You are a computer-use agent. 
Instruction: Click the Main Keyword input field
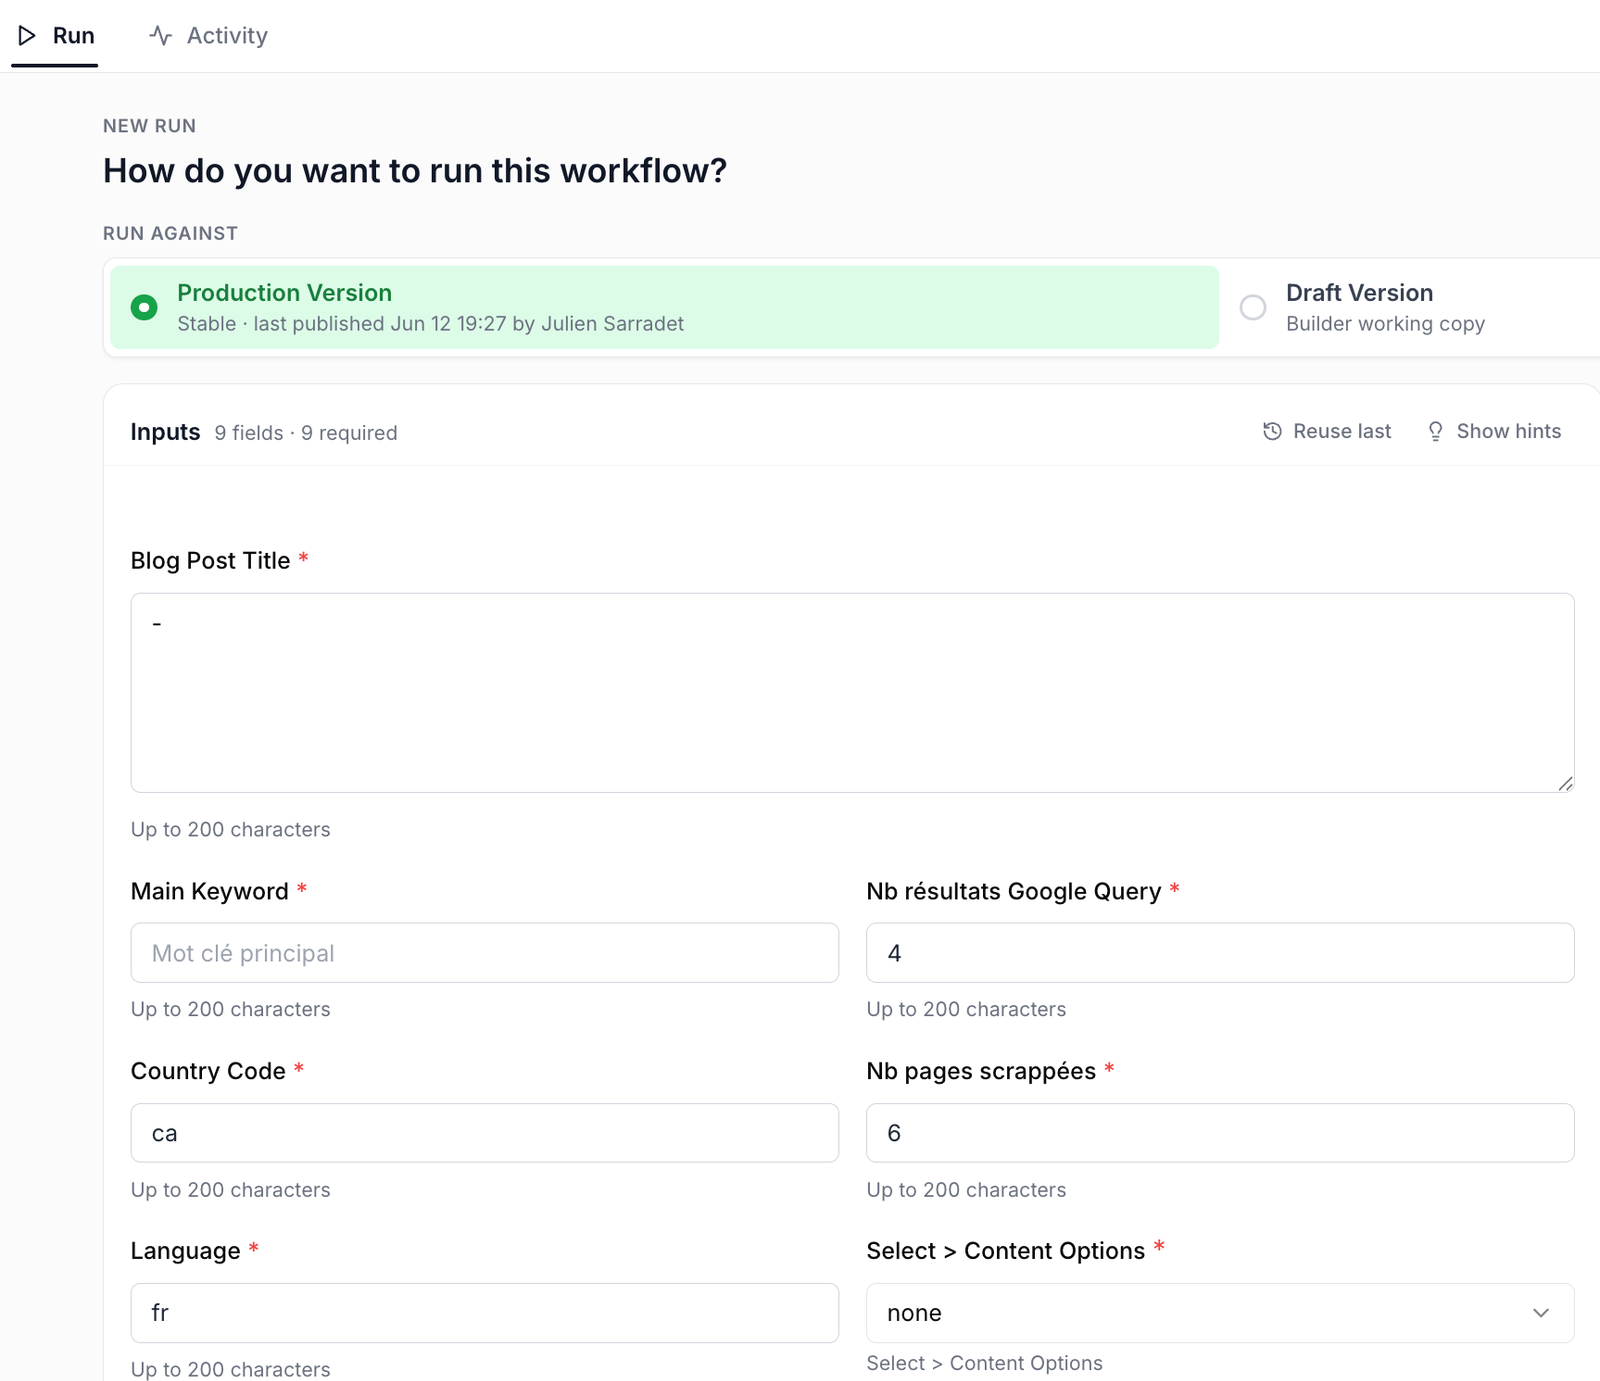(485, 953)
